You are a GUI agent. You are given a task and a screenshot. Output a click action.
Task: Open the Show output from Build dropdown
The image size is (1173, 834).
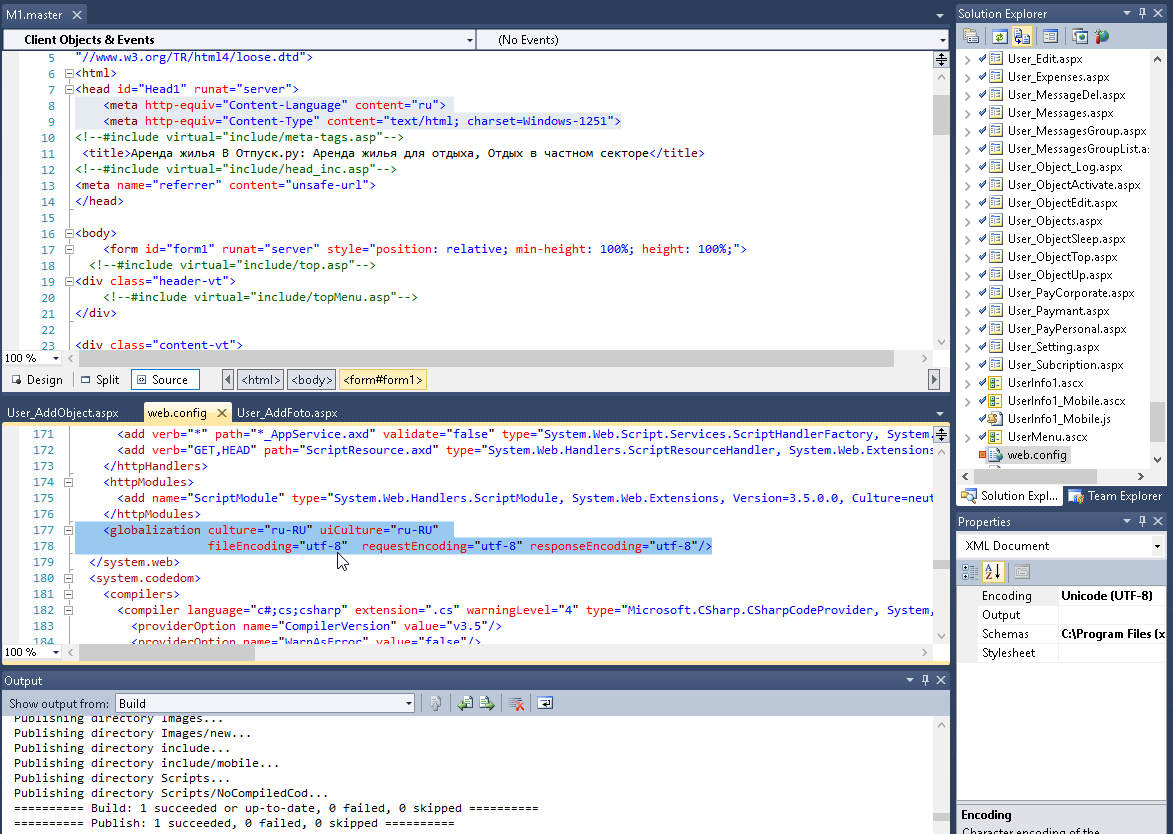point(265,703)
